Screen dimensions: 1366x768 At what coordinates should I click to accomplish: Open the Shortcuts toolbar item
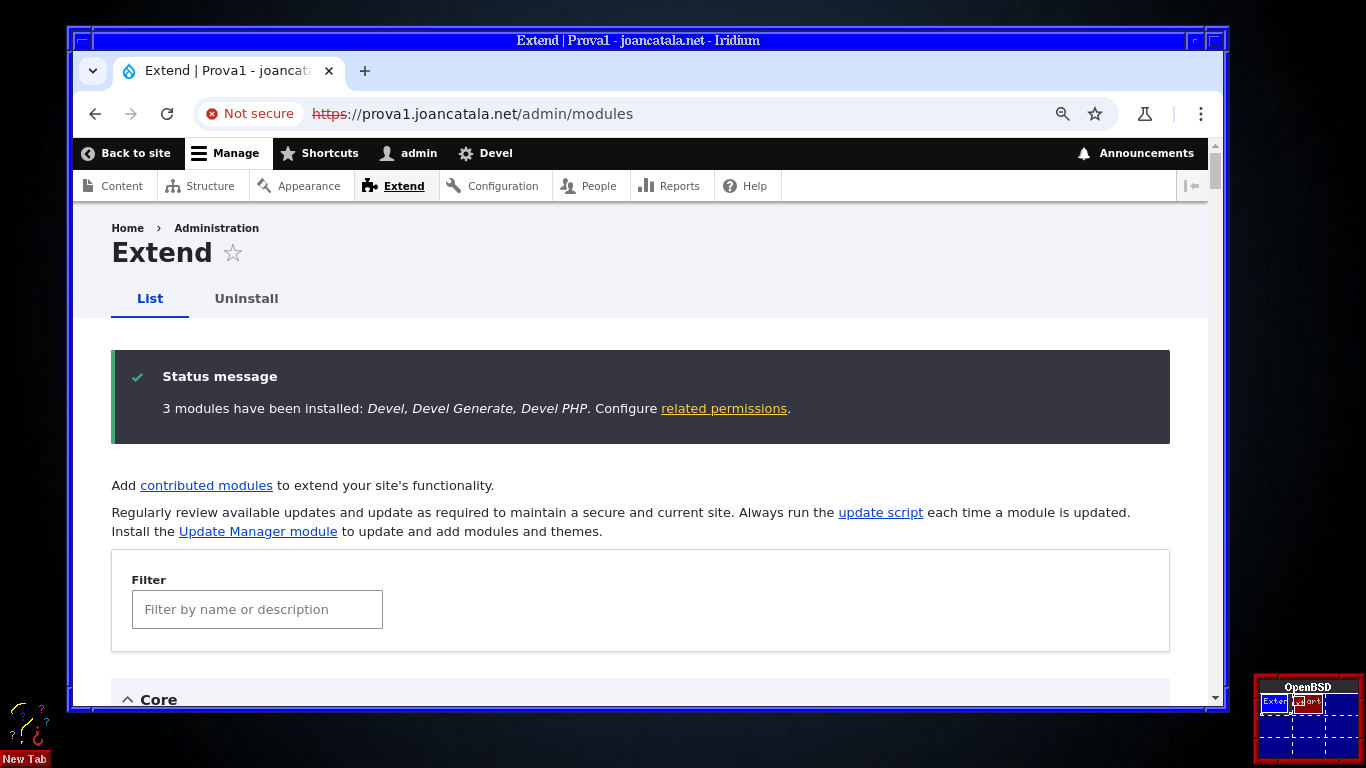click(x=319, y=153)
